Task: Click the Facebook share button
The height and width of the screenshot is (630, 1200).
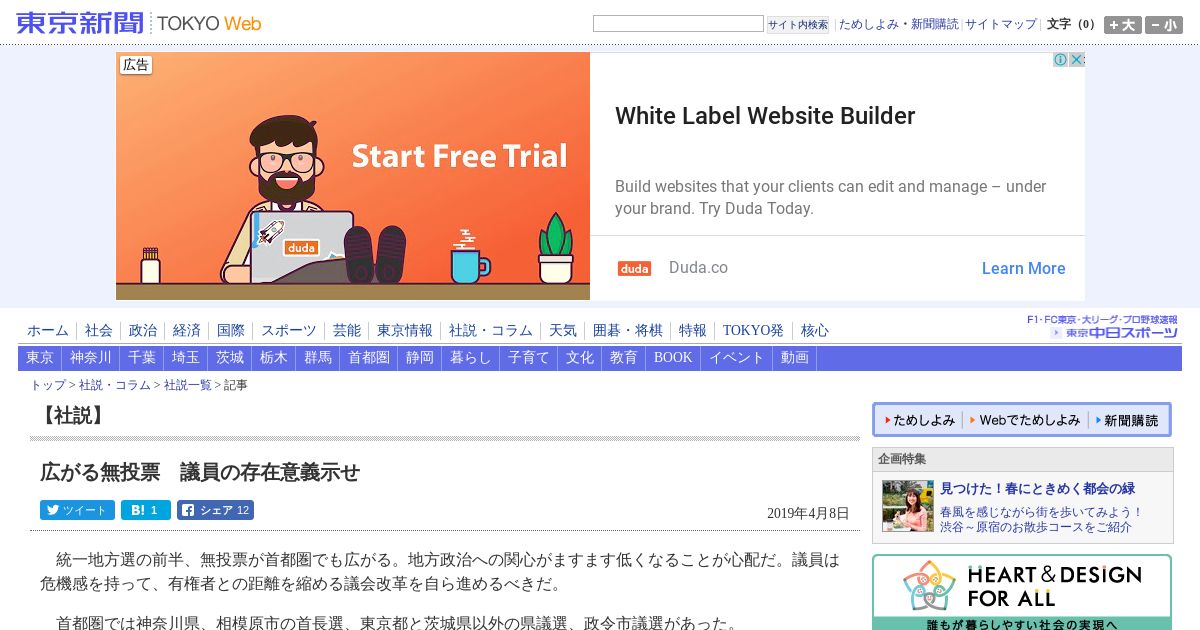Action: (215, 510)
